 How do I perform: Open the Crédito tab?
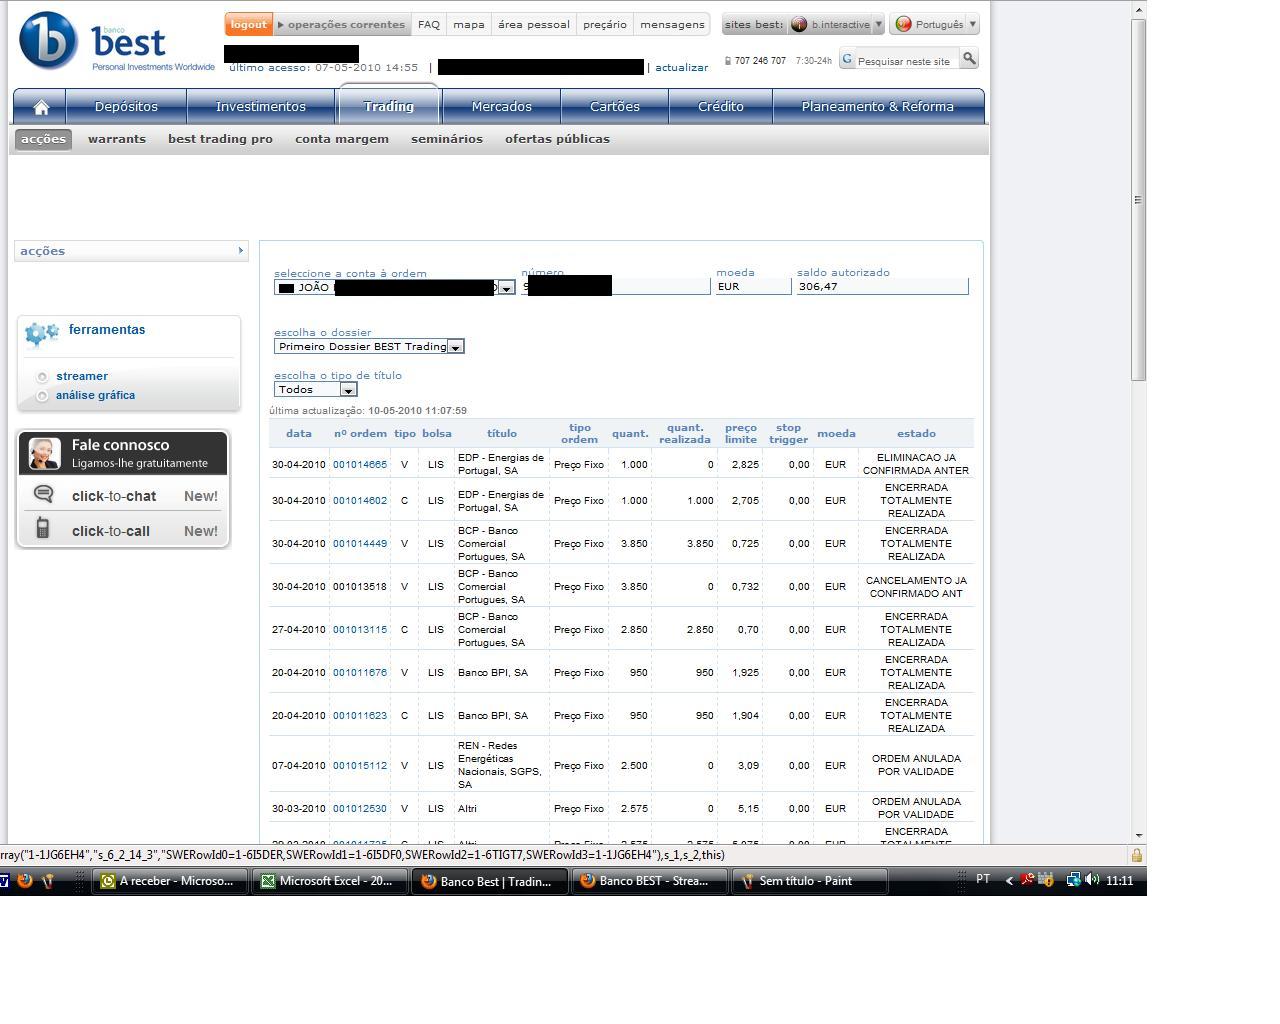pos(721,107)
